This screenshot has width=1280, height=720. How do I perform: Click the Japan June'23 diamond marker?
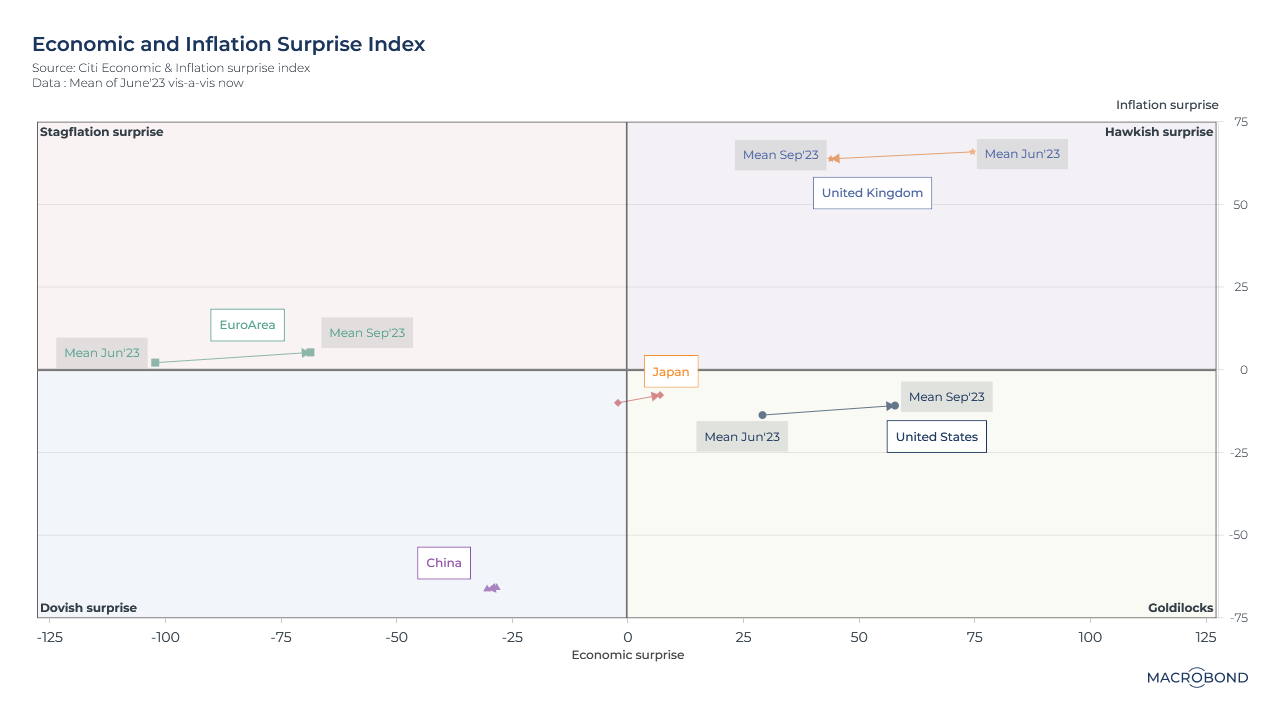618,402
